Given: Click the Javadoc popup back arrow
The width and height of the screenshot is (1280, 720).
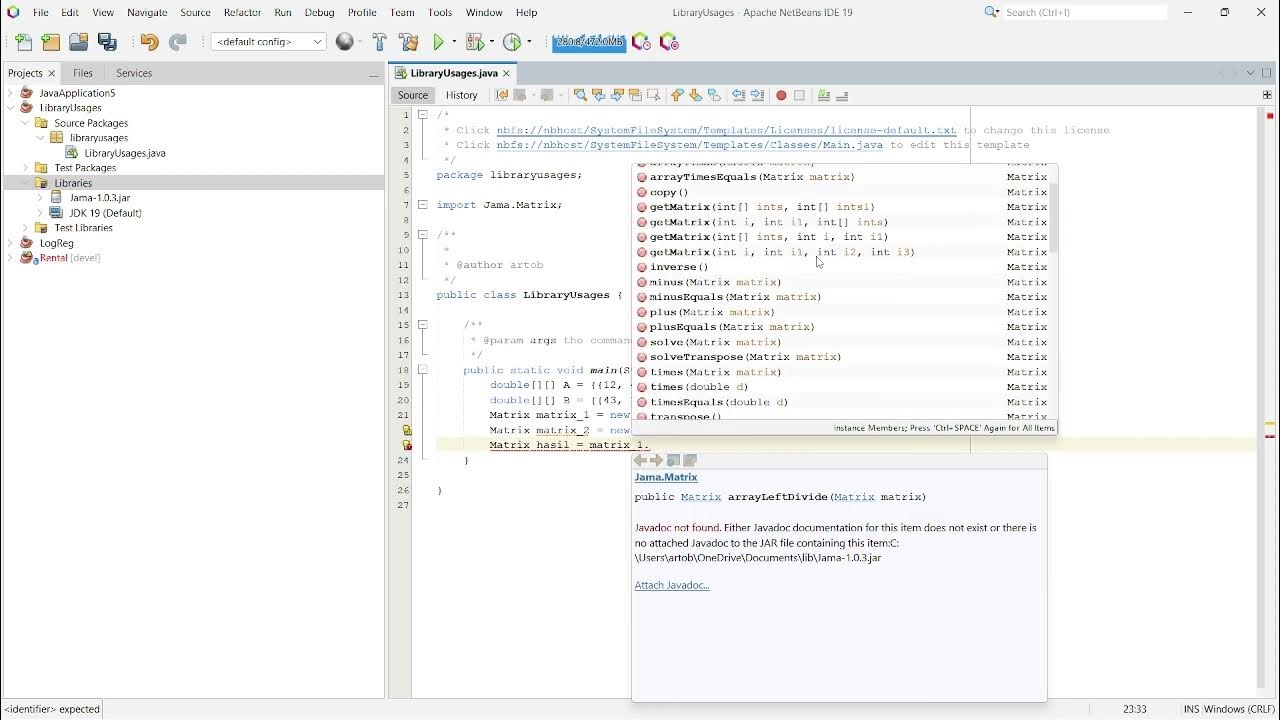Looking at the screenshot, I should 641,461.
